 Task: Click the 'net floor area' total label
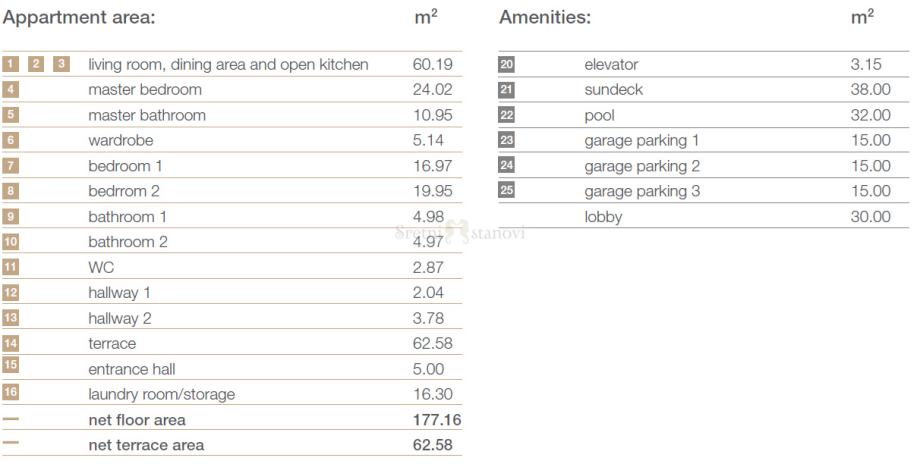[x=137, y=420]
